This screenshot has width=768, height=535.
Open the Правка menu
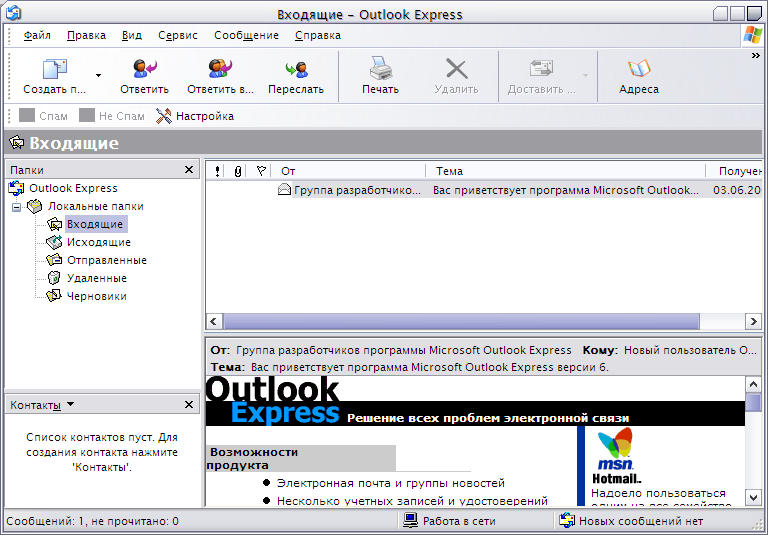pos(86,35)
